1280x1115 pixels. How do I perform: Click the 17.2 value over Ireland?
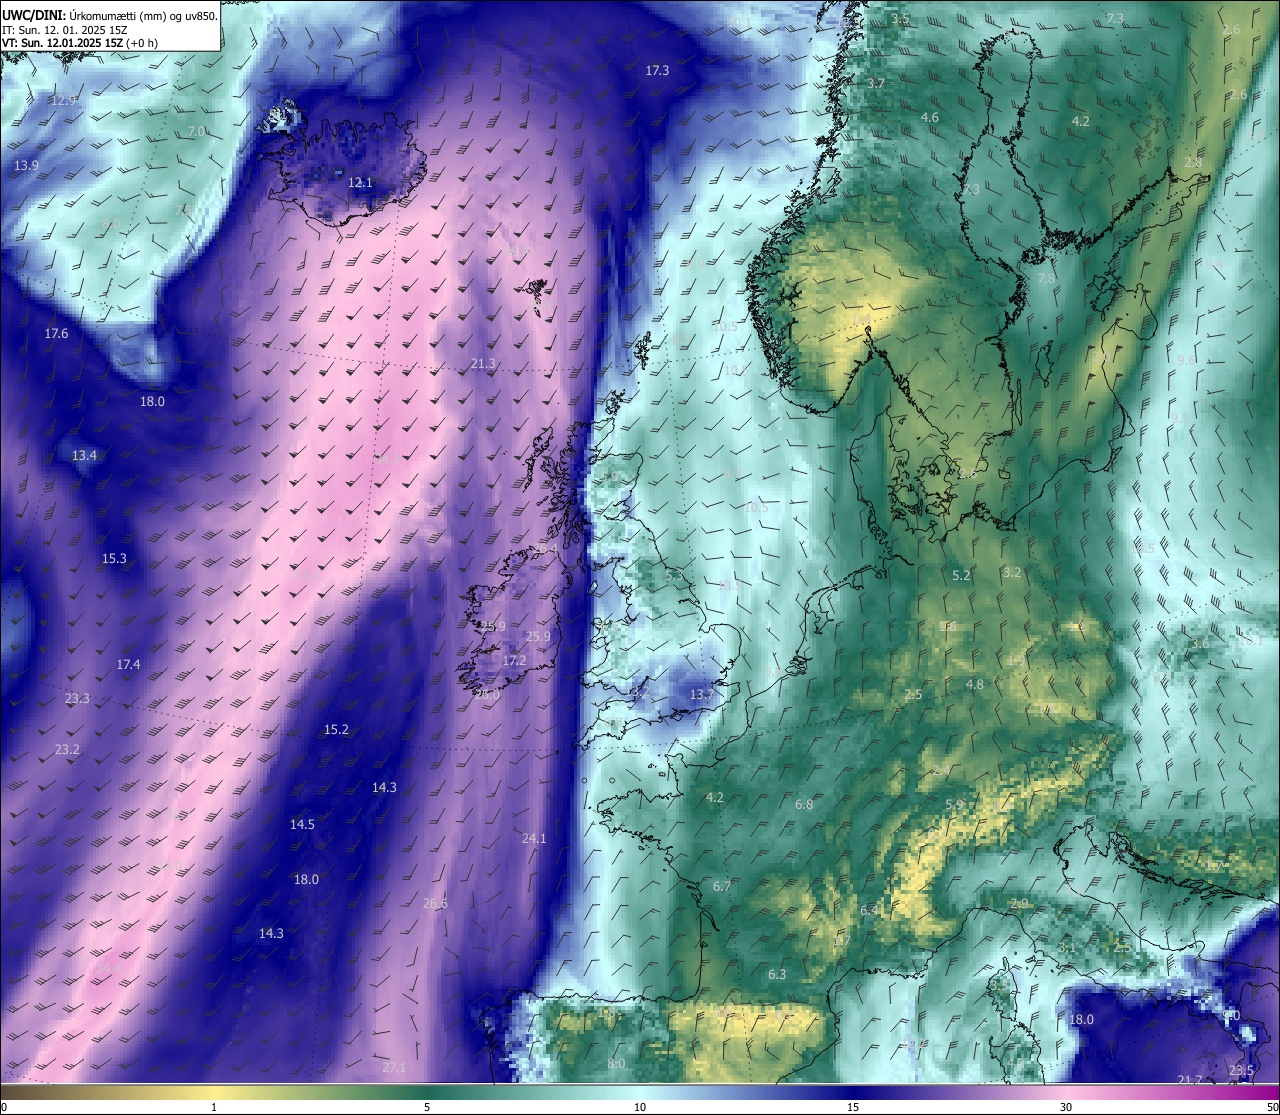point(514,660)
